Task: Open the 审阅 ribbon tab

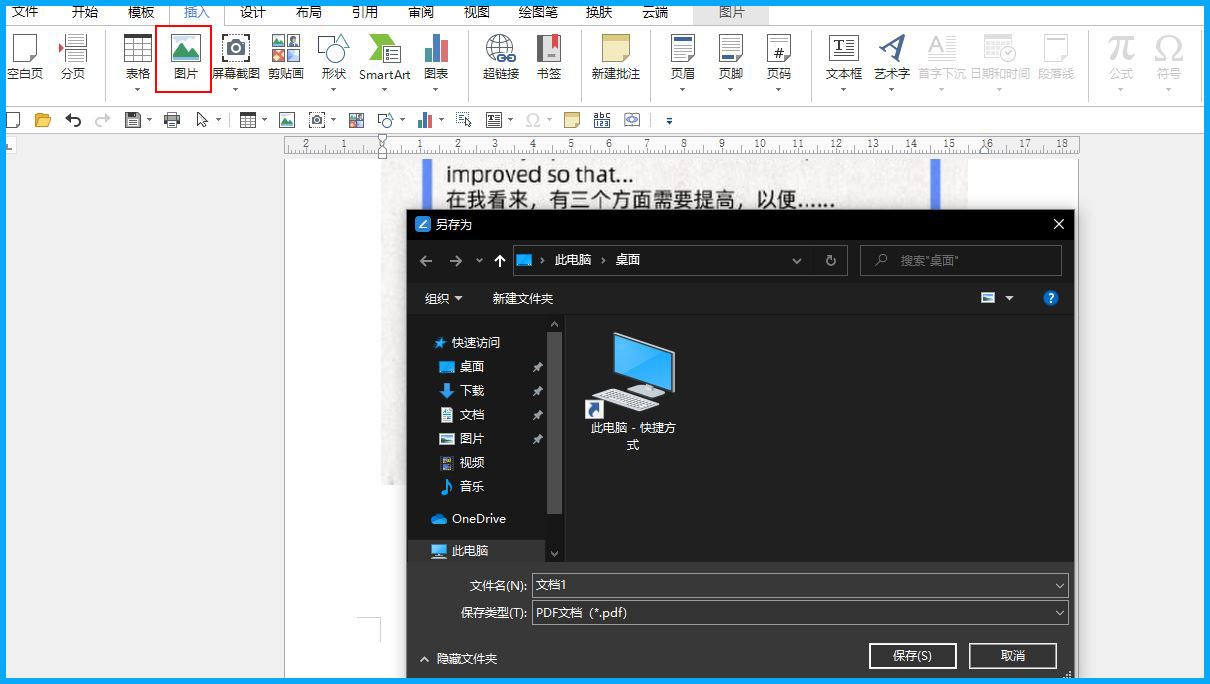Action: tap(421, 13)
